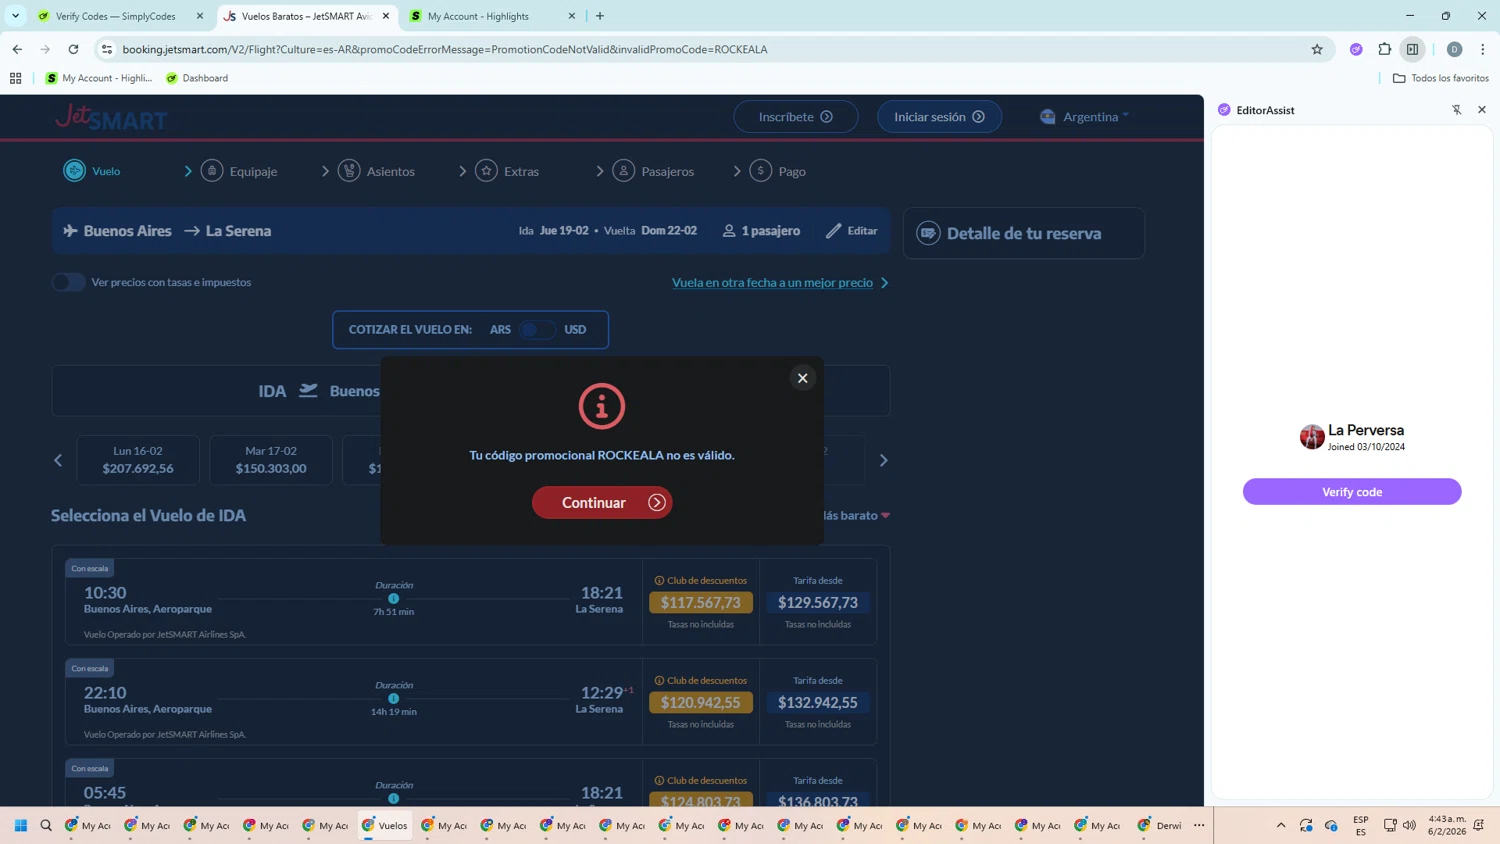Select the Pago dollar icon

tap(761, 171)
